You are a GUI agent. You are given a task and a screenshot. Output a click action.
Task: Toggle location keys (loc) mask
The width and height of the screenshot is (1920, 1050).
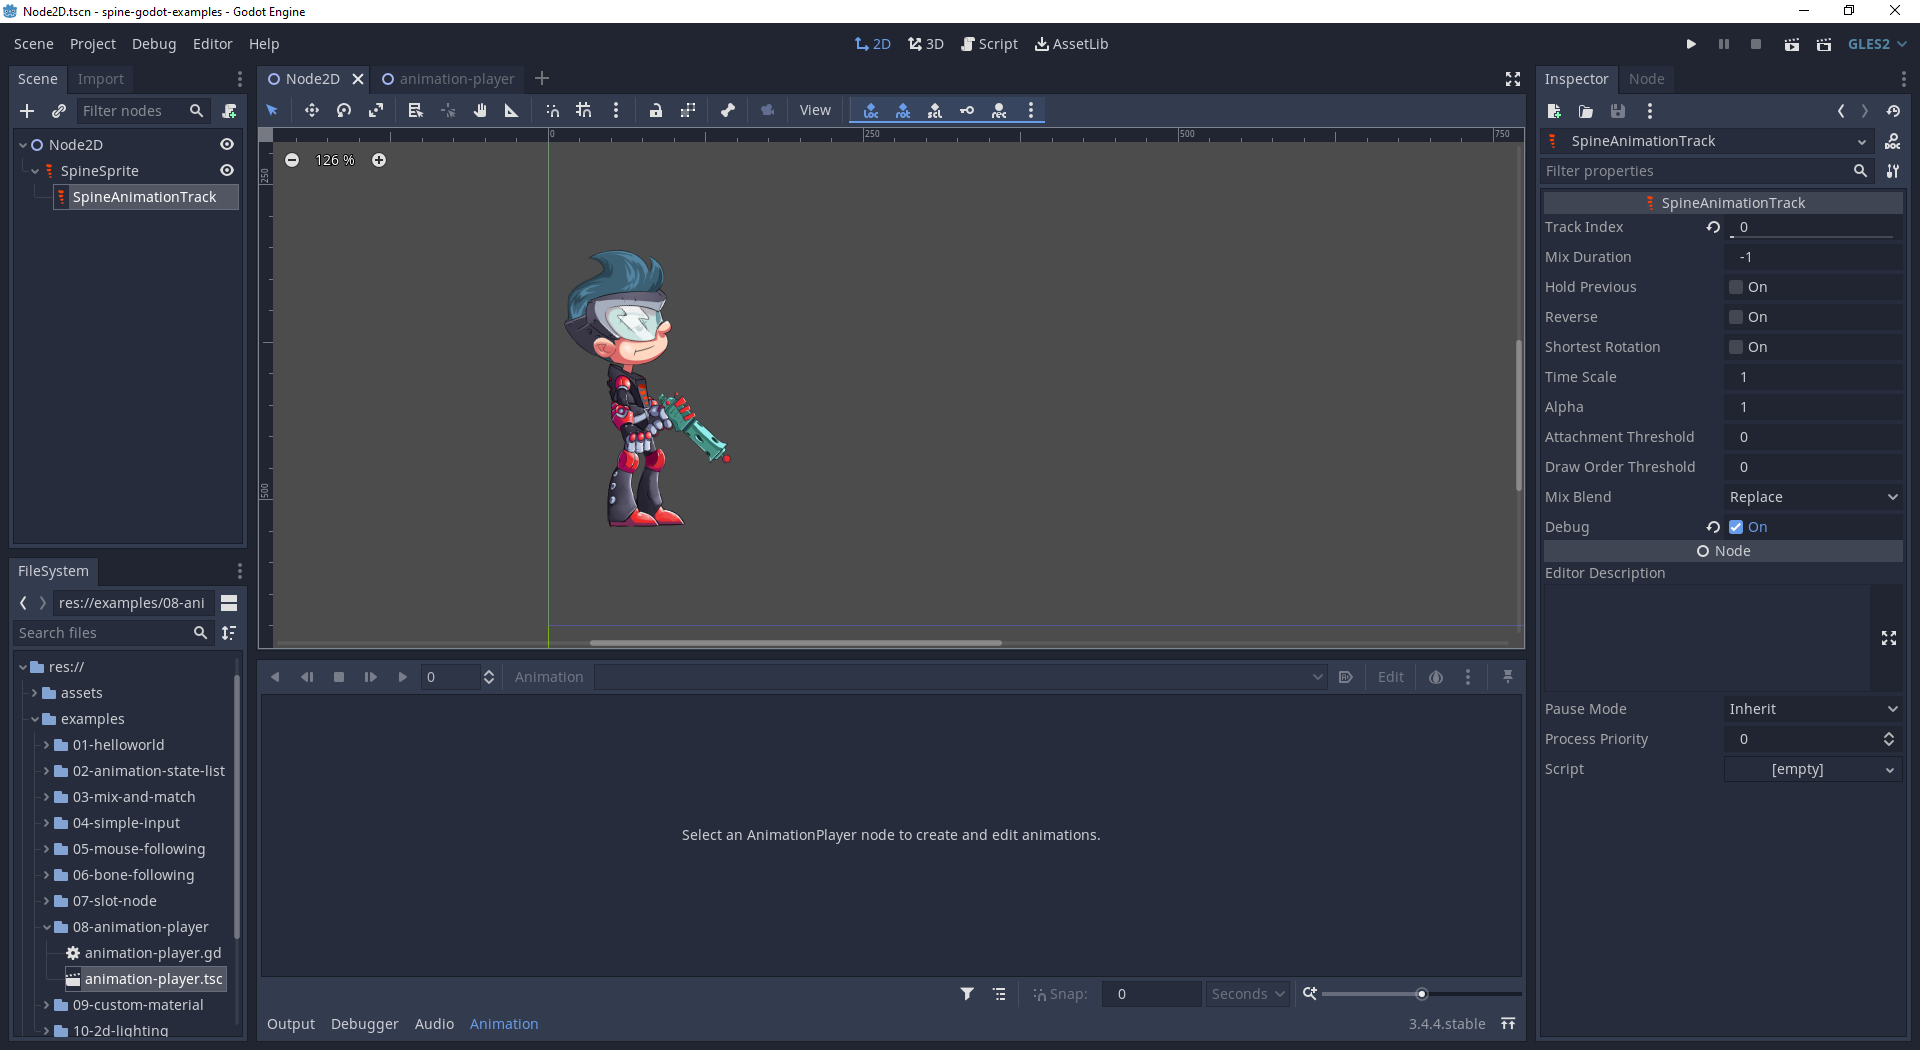point(871,111)
